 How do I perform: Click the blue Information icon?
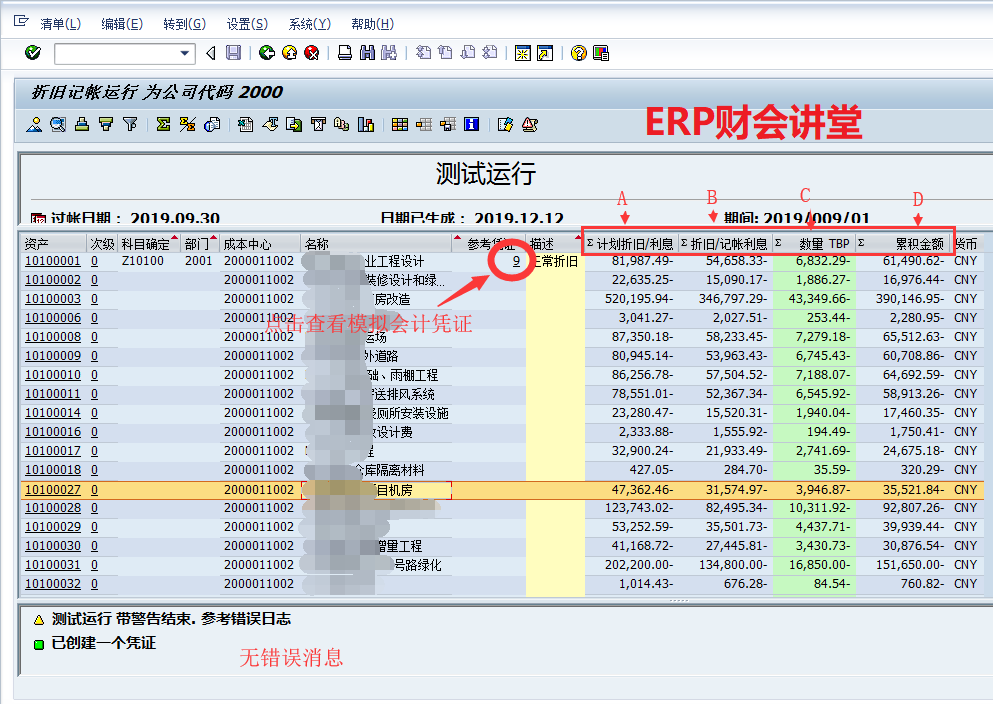(471, 125)
